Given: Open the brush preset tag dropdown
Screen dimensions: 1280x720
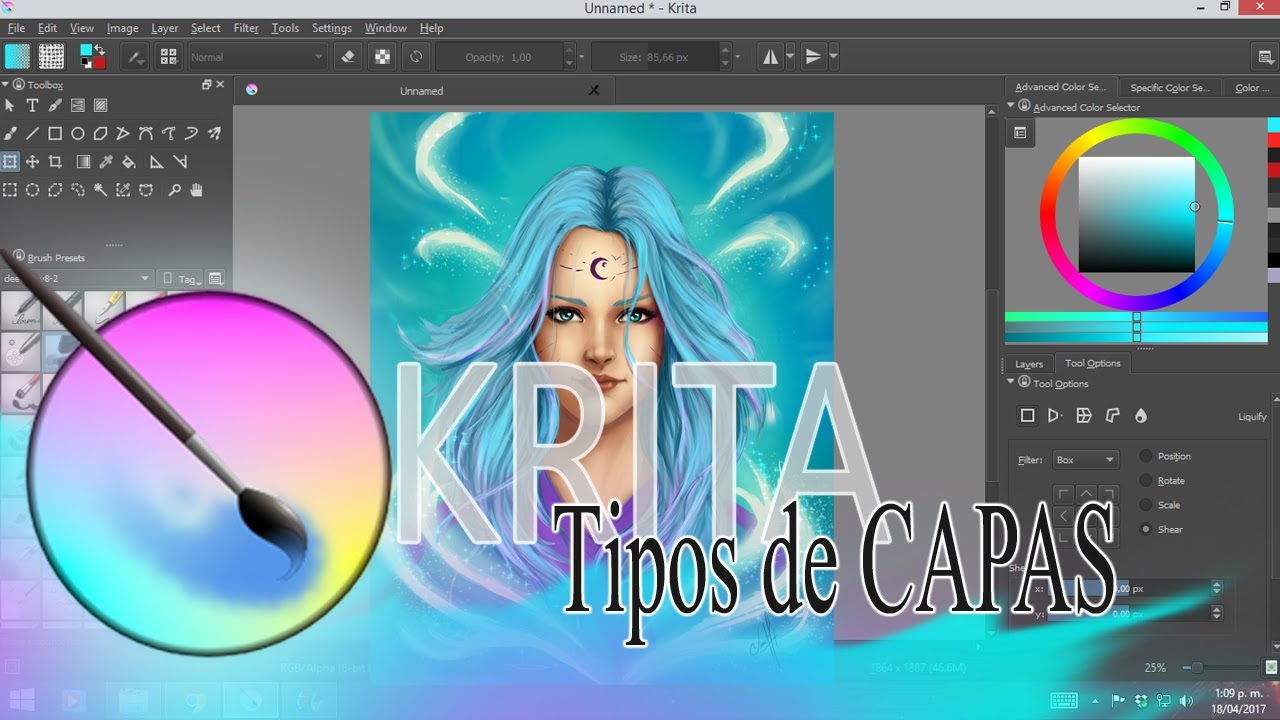Looking at the screenshot, I should tap(77, 278).
